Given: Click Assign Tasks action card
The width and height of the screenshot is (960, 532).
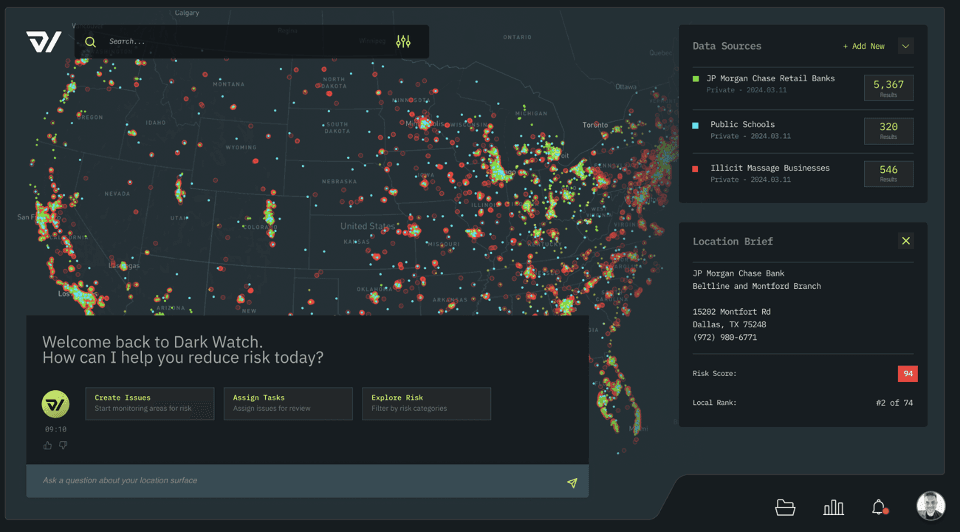Looking at the screenshot, I should point(288,403).
